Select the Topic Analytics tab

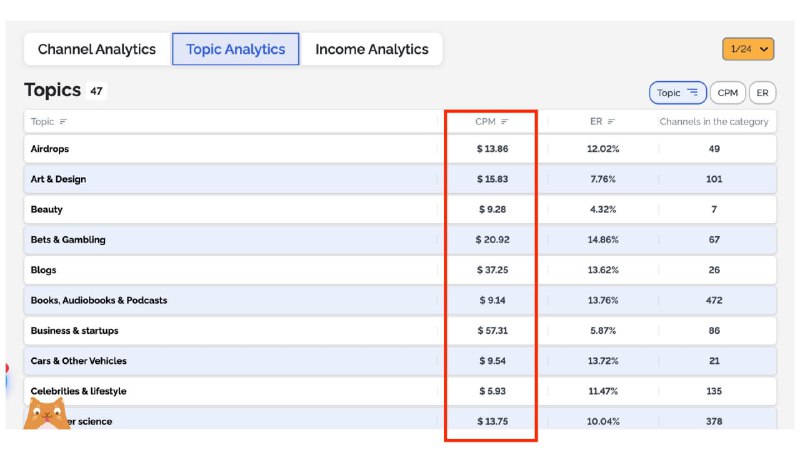(235, 49)
